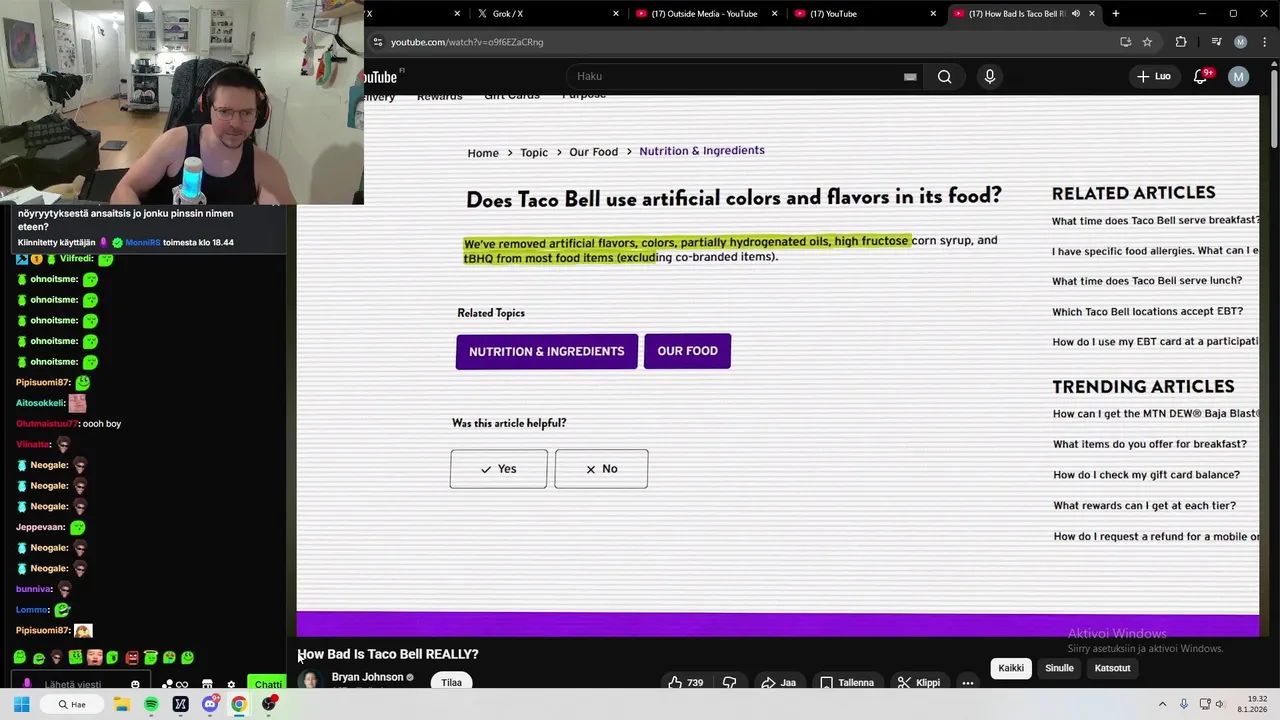Image resolution: width=1280 pixels, height=720 pixels.
Task: Open the channel points shop icon in chat
Action: (x=207, y=685)
